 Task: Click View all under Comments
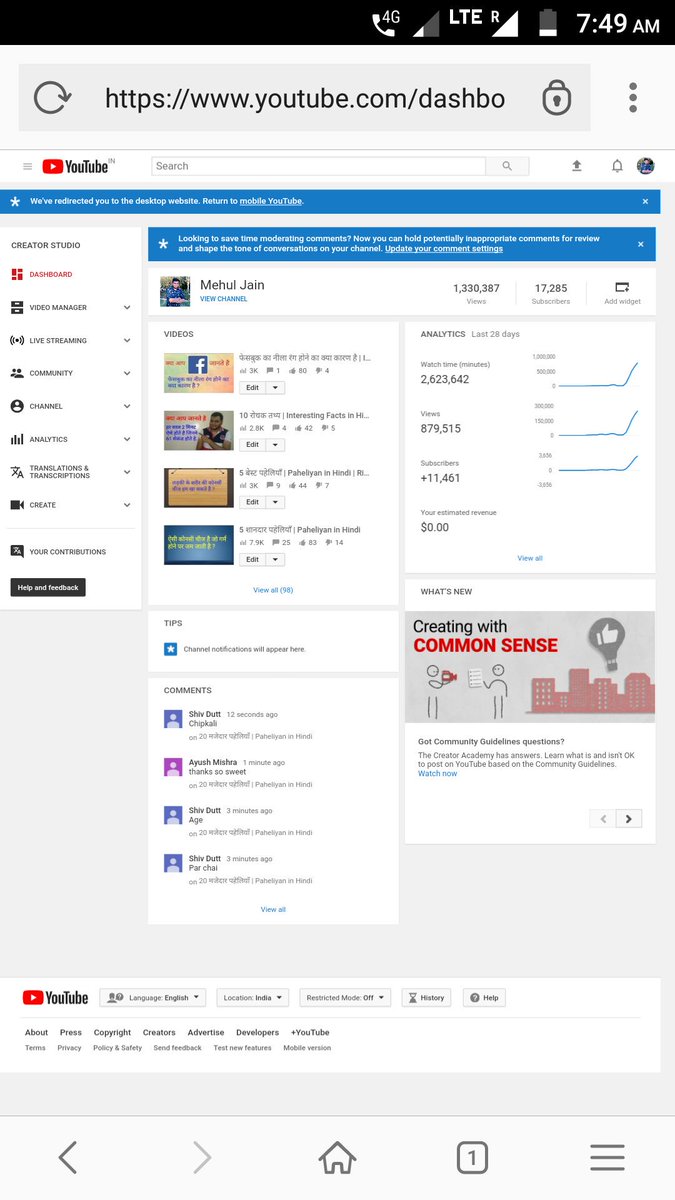[273, 909]
